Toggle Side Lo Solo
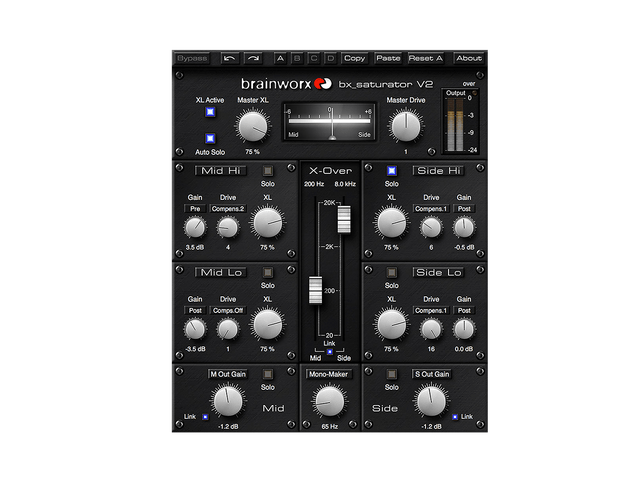 391,273
